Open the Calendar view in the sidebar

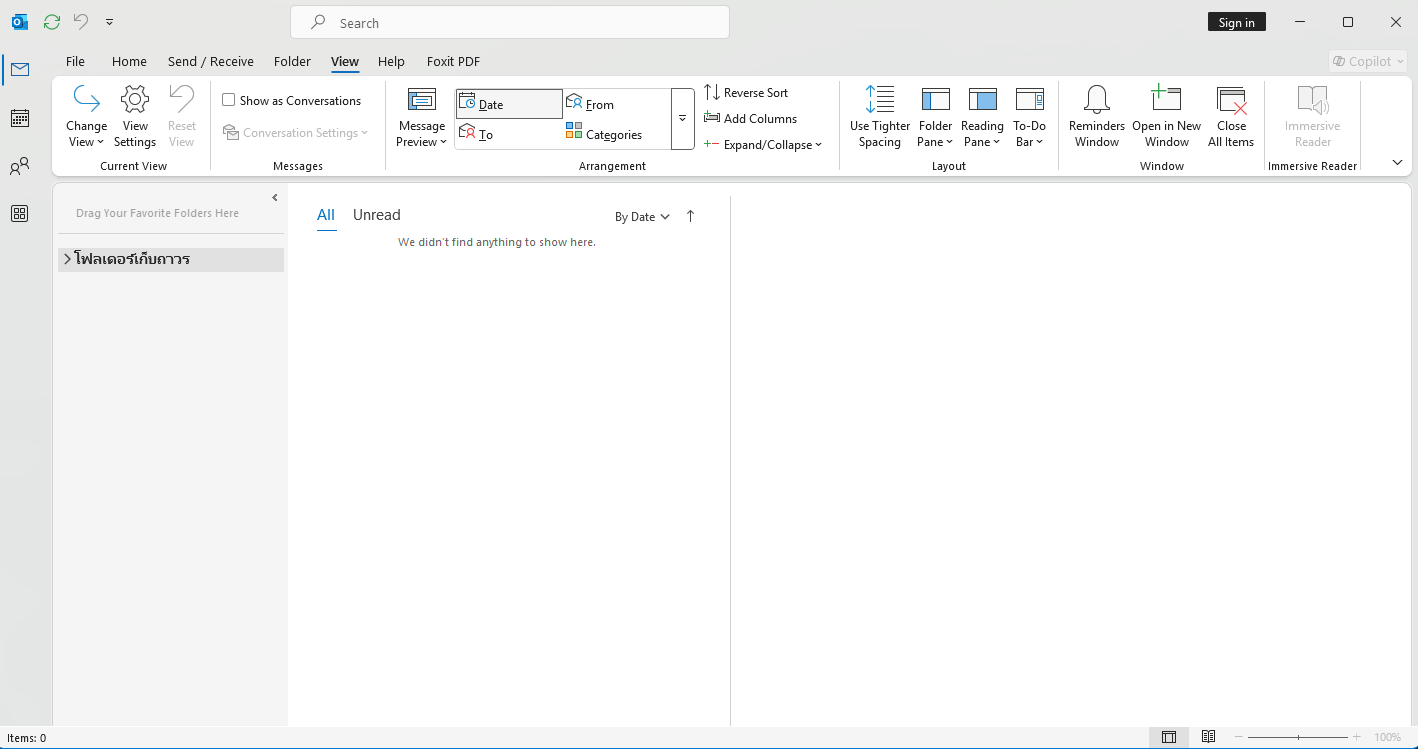coord(19,118)
